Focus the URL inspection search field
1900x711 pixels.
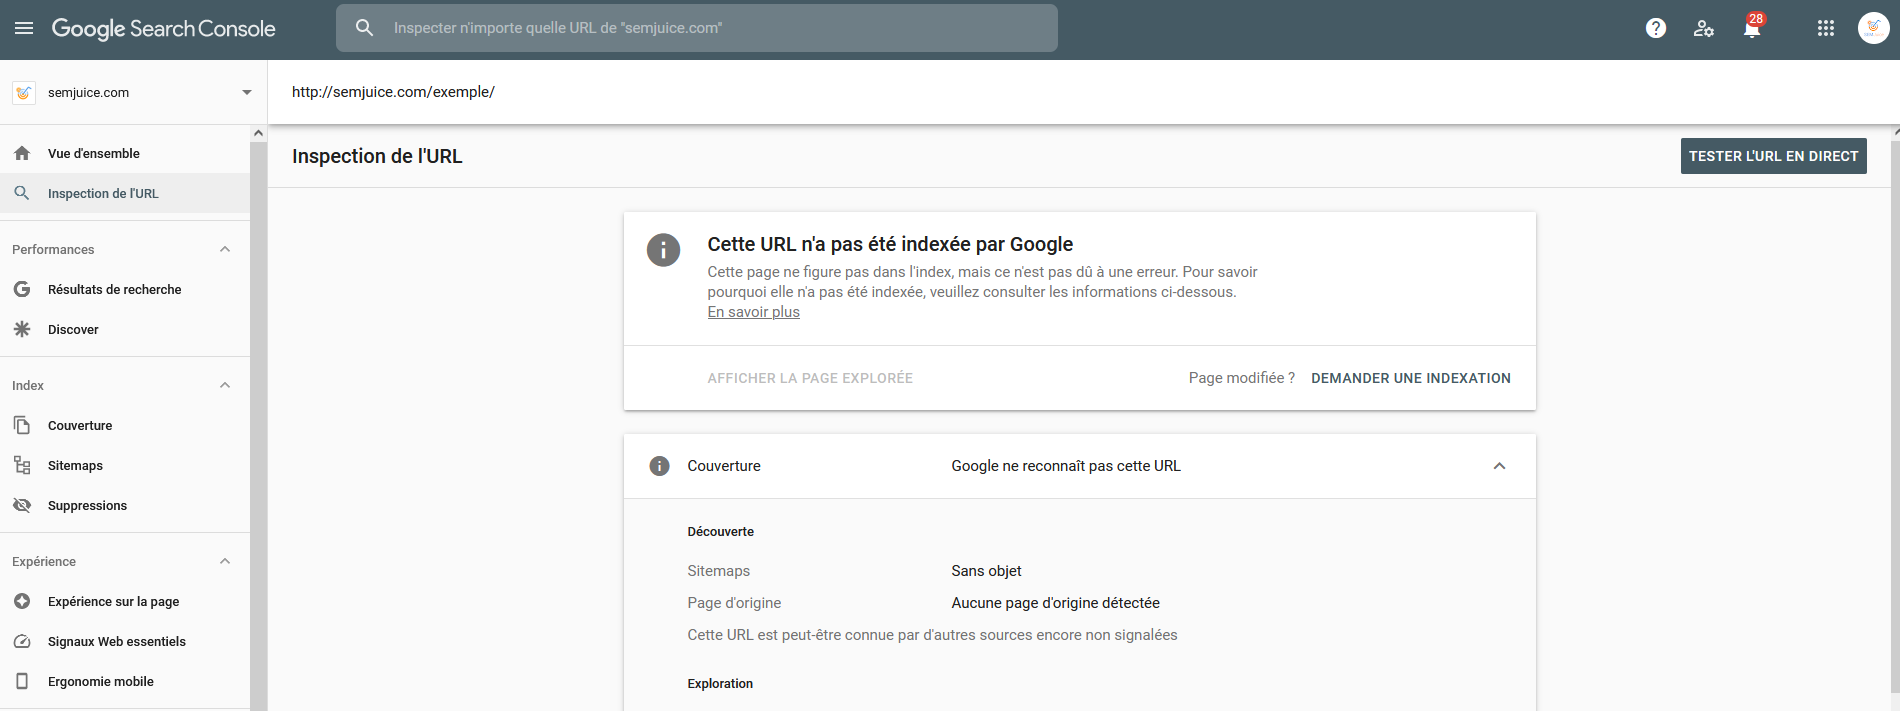pos(697,28)
